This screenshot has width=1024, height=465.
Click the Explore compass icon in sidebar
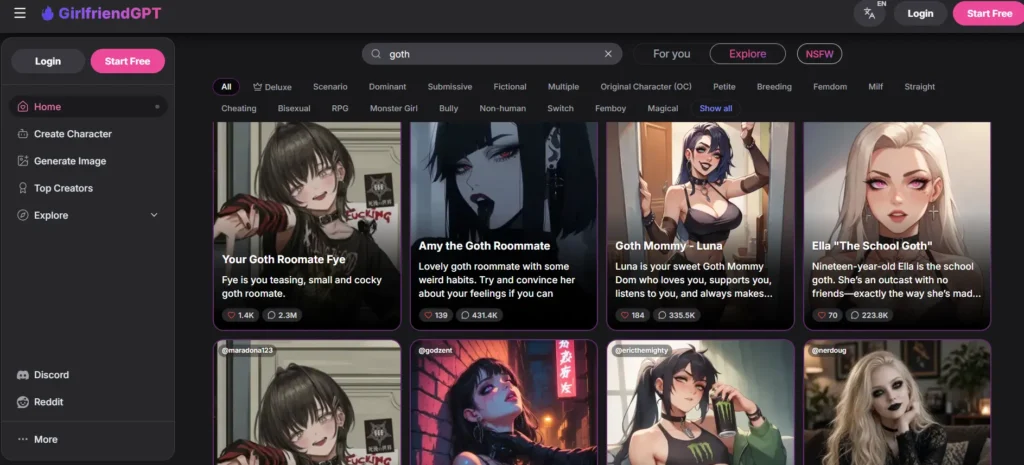[x=23, y=215]
